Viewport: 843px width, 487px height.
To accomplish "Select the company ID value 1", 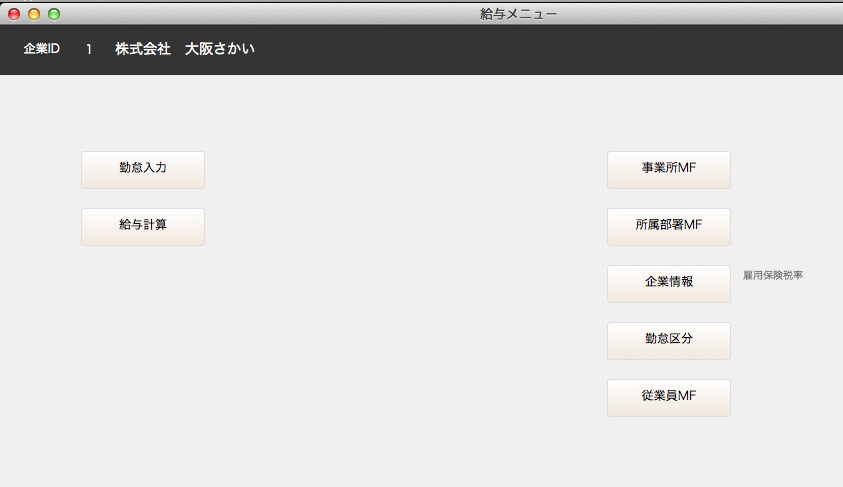I will (89, 49).
